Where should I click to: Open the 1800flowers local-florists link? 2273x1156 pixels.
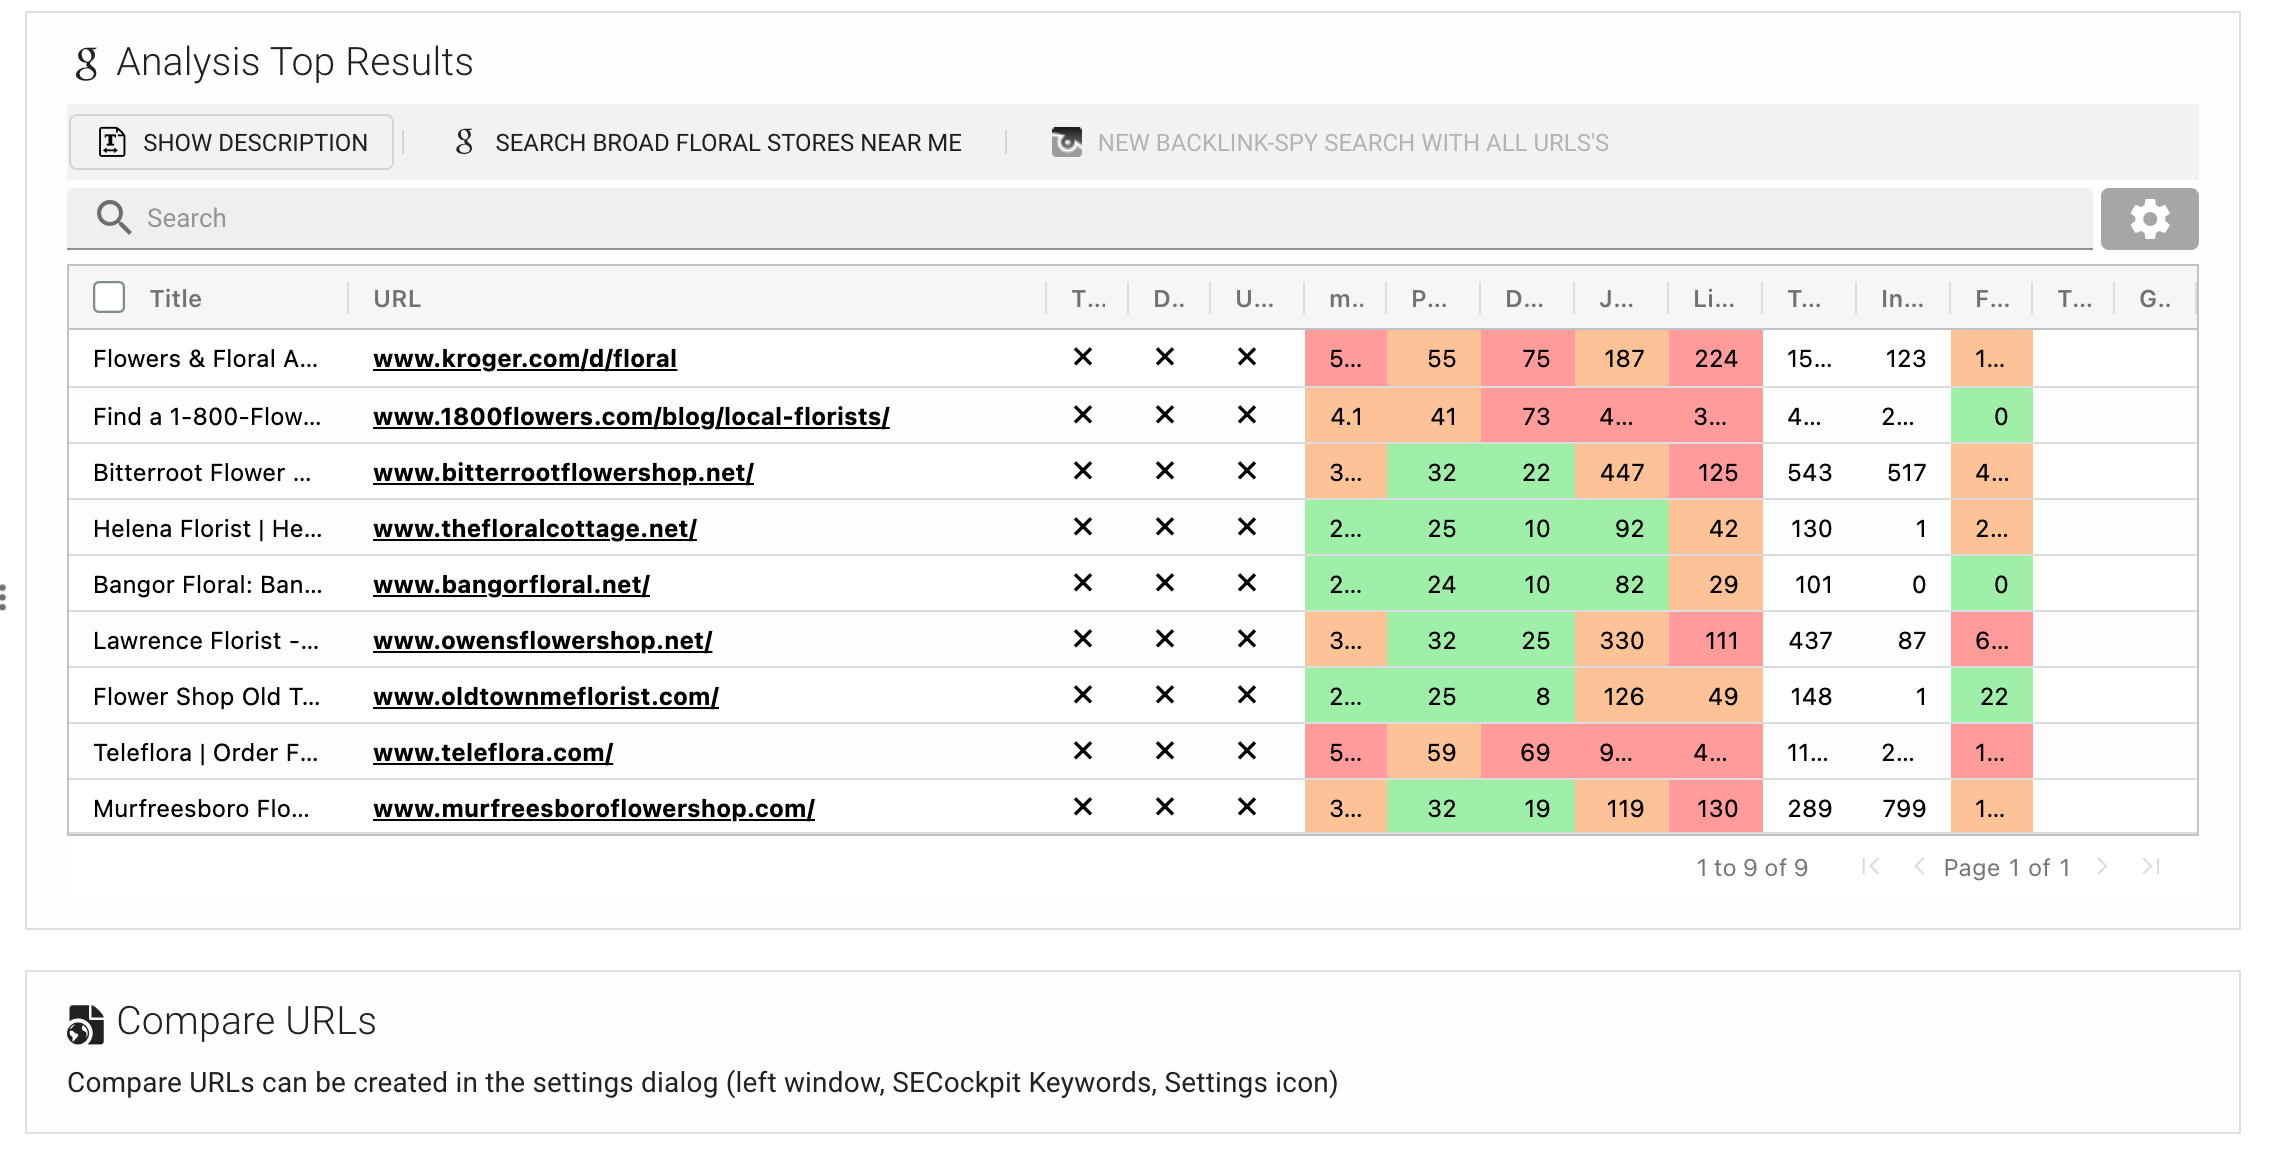tap(631, 416)
